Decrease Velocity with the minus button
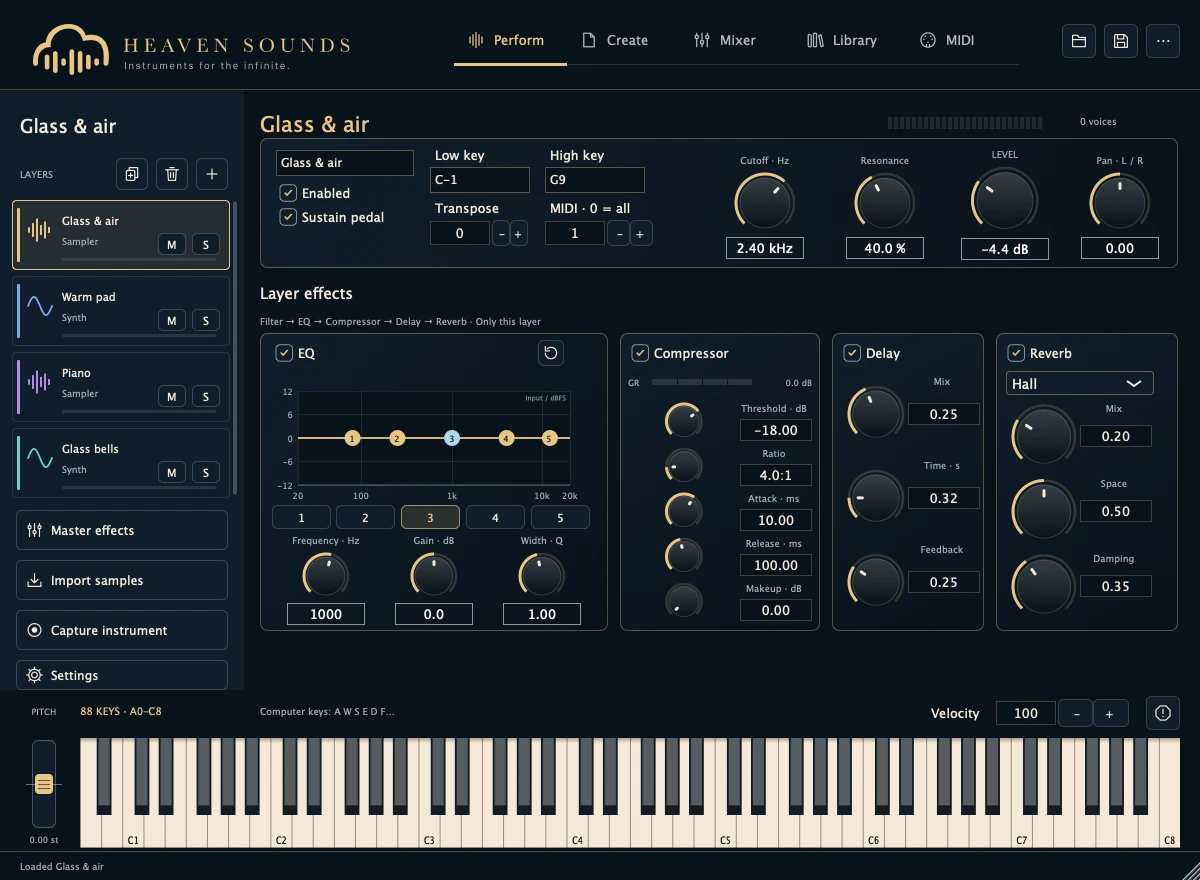1200x880 pixels. pos(1076,713)
